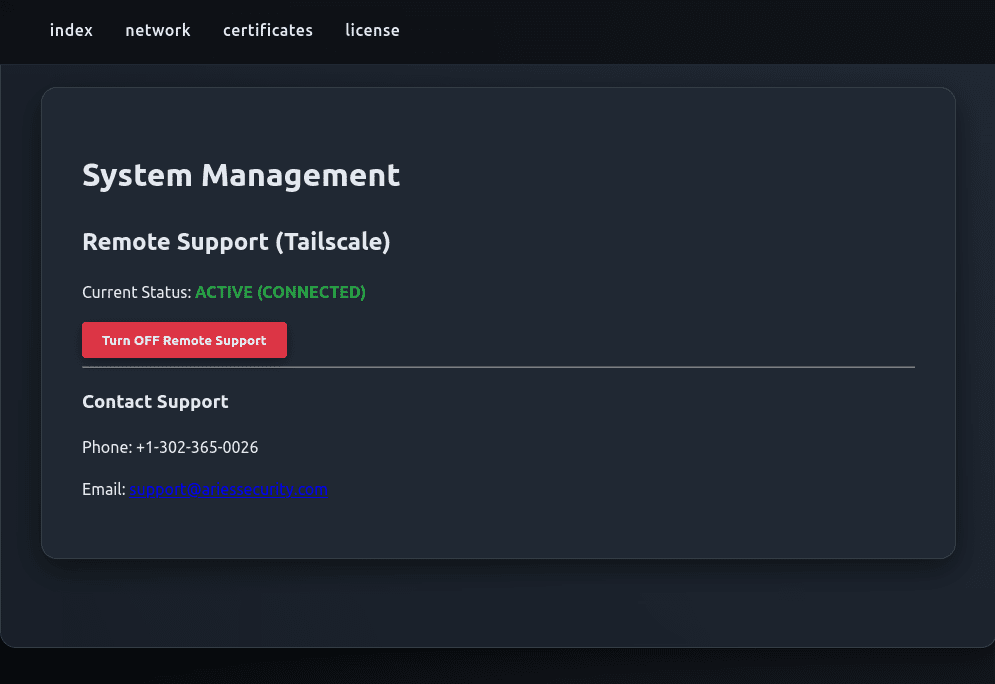Click empty navigation bar space right of license

point(700,30)
